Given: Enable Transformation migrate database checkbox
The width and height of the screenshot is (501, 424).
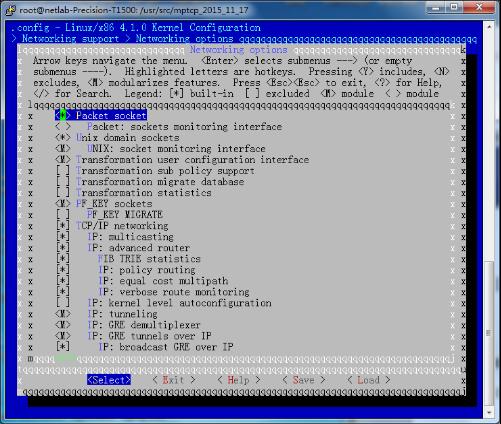Looking at the screenshot, I should coord(63,182).
